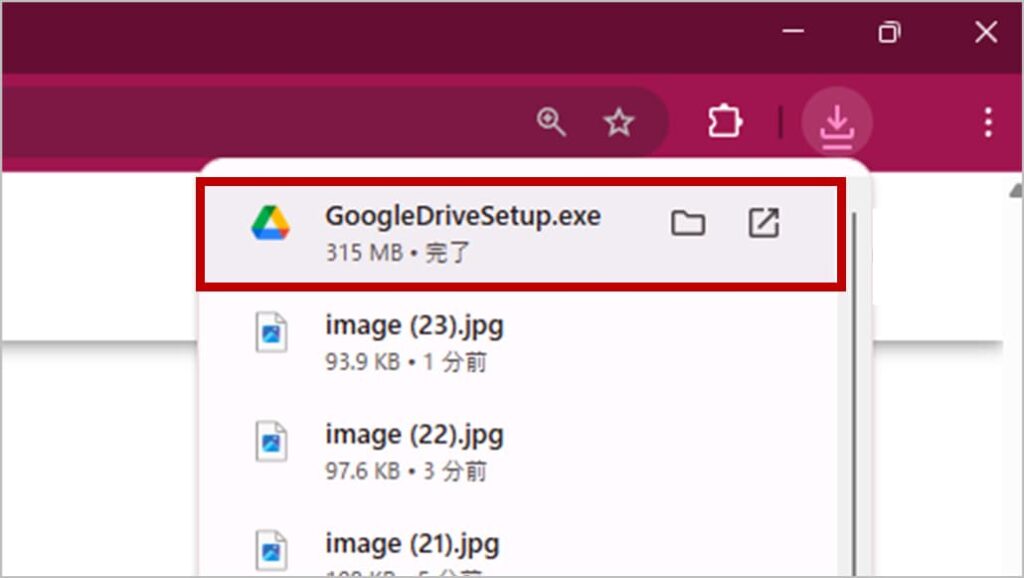Open Chrome's three-dot menu
This screenshot has width=1024, height=578.
click(987, 123)
